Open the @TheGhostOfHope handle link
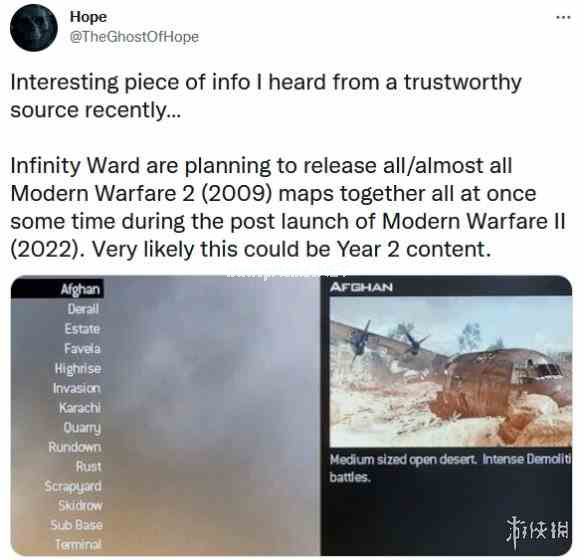 [x=134, y=36]
